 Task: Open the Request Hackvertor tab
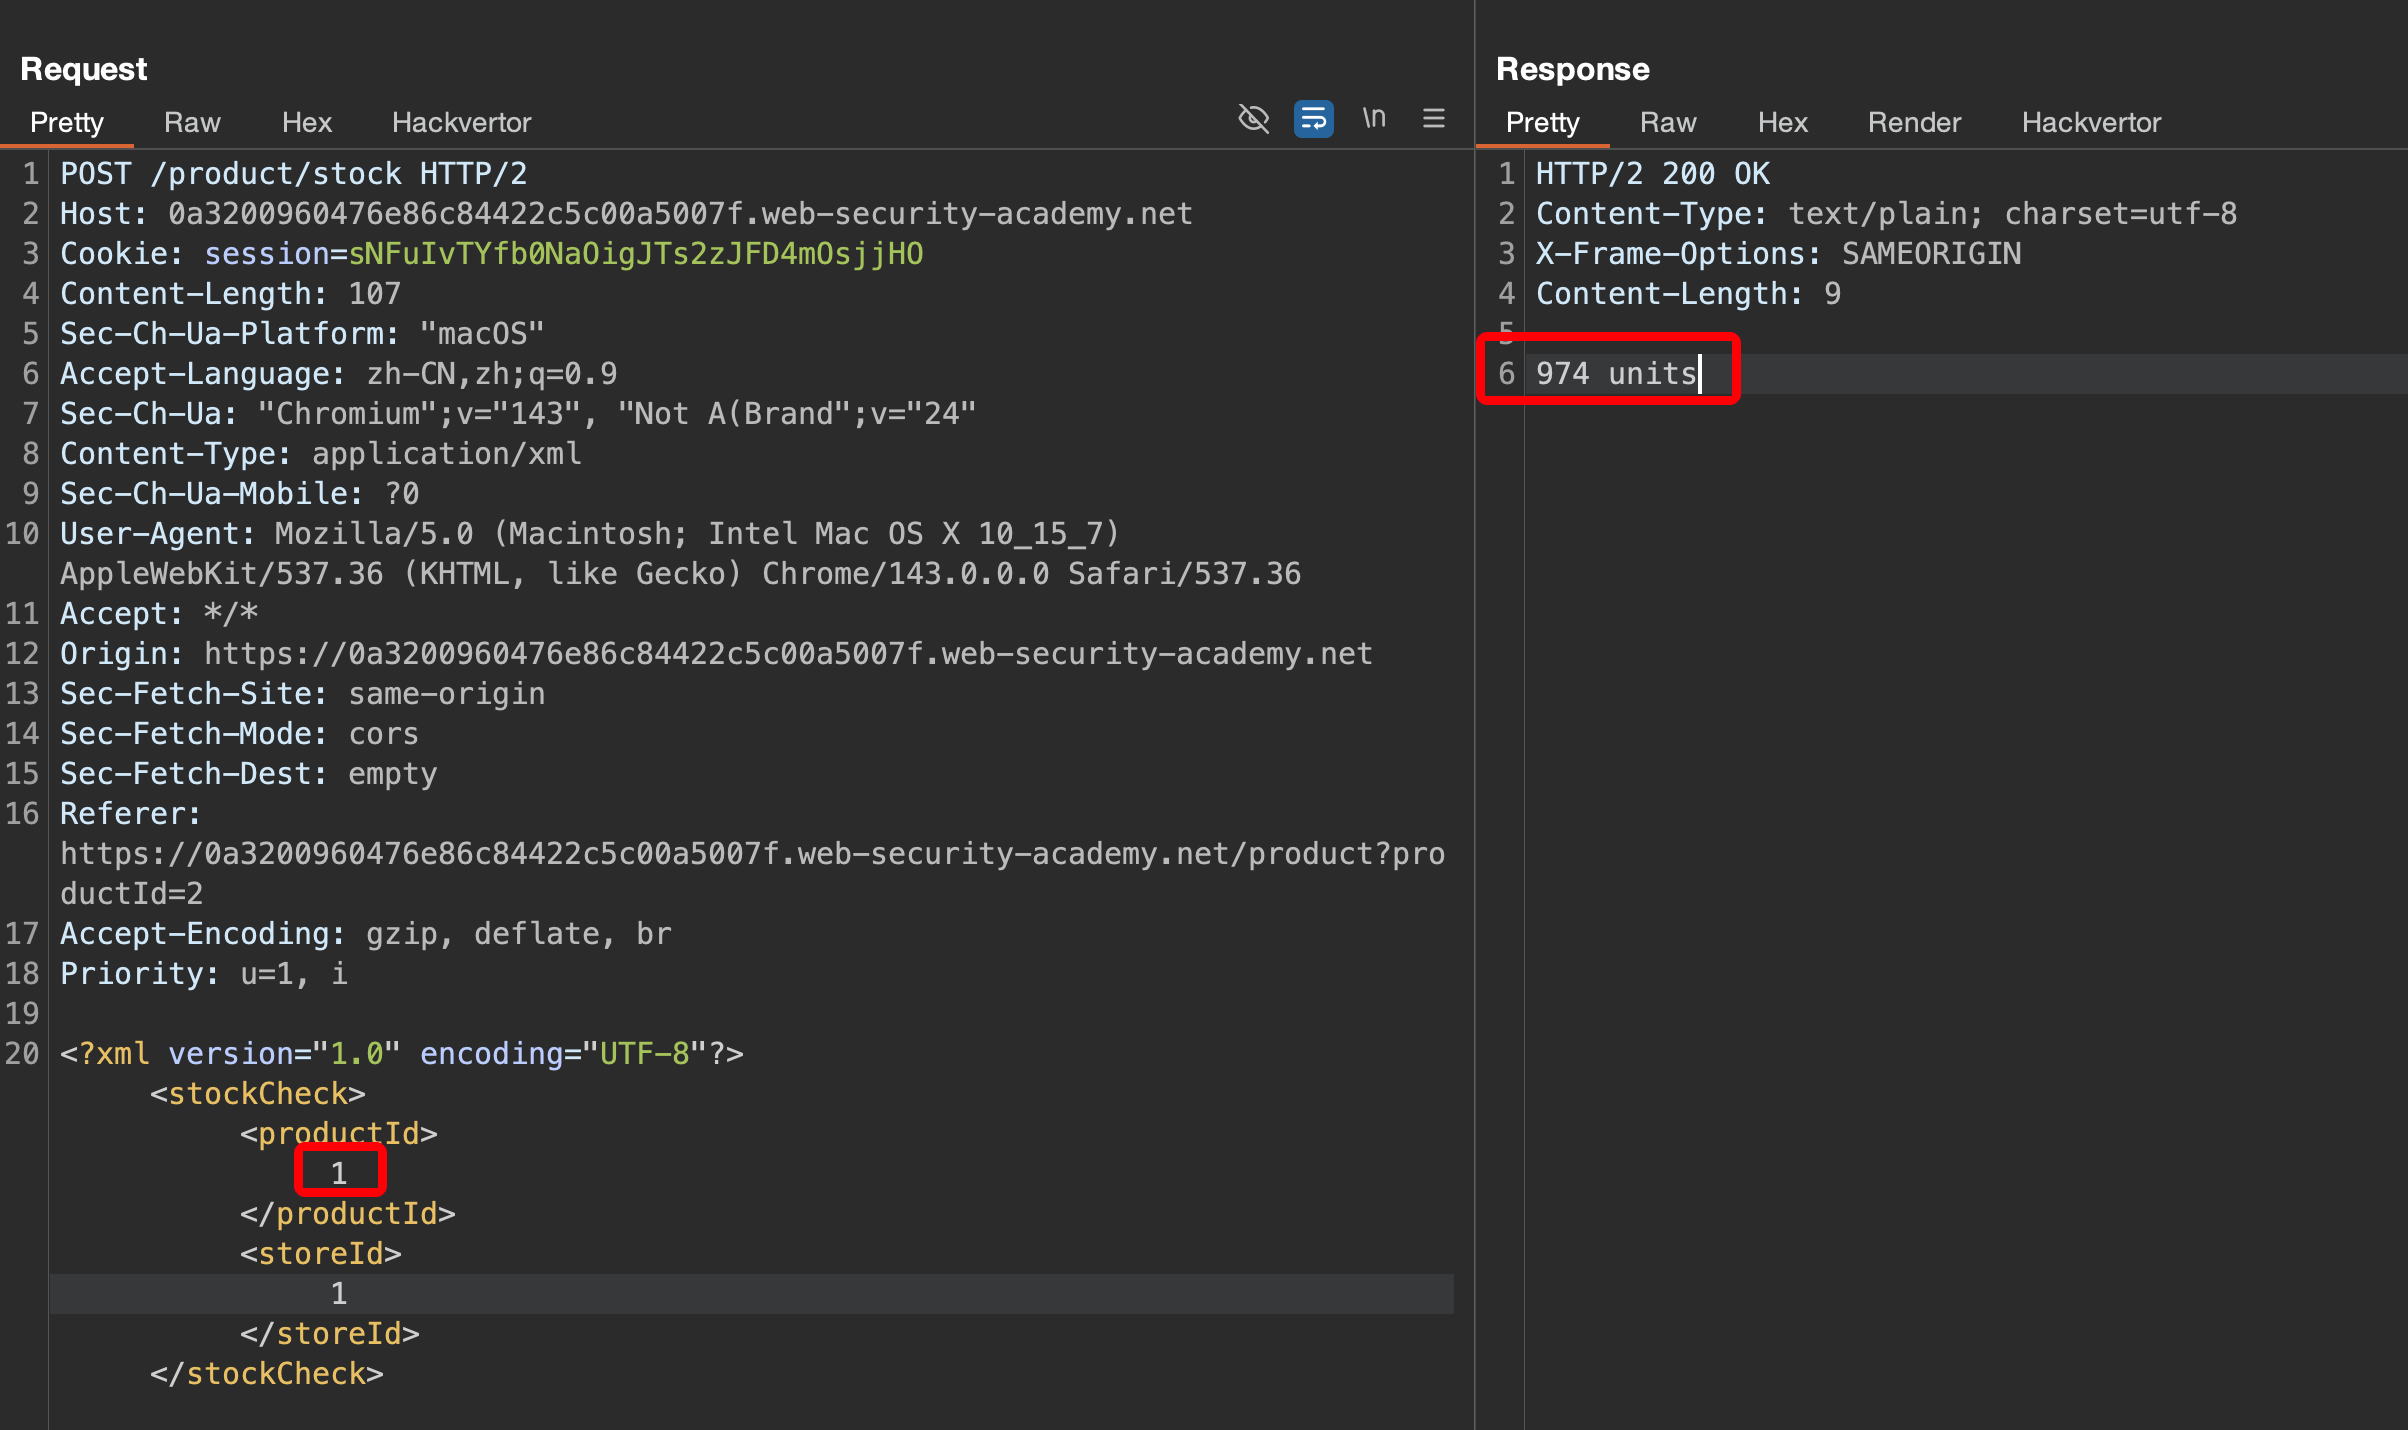pos(461,122)
